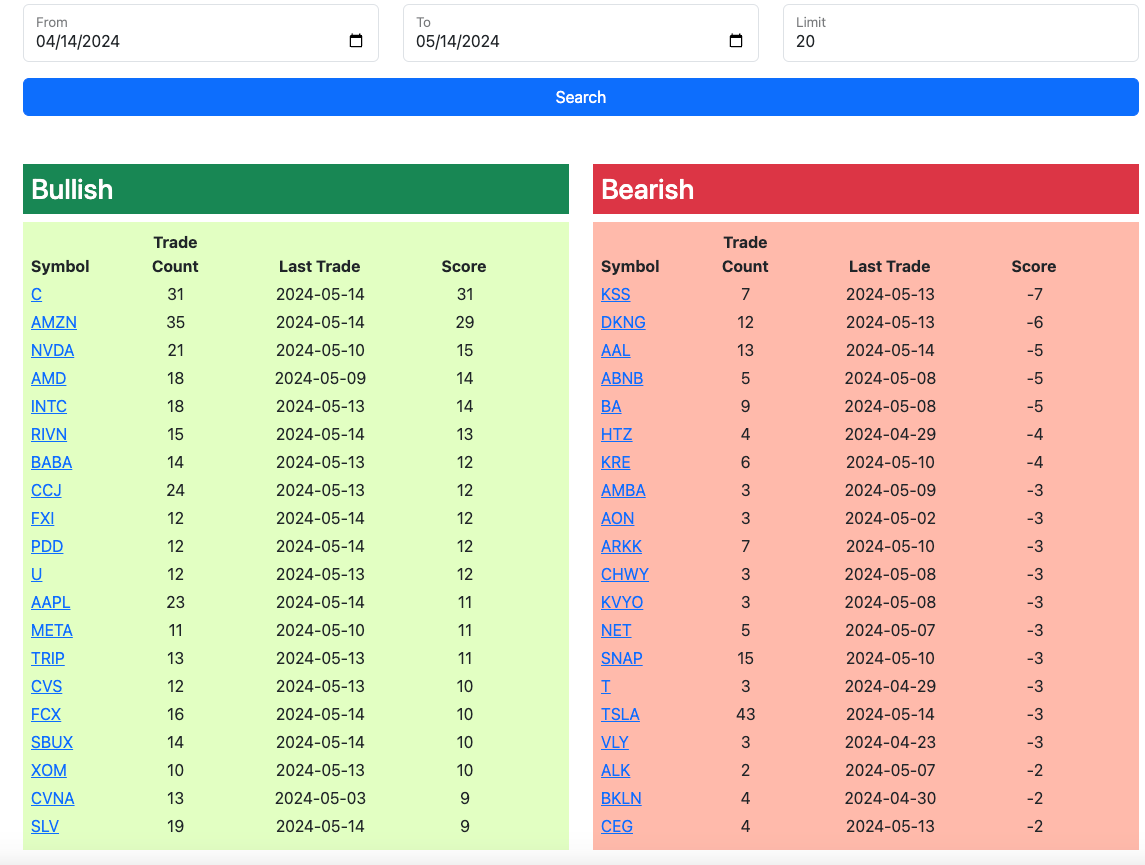Open the U symbol link
The width and height of the screenshot is (1145, 865).
coord(37,574)
